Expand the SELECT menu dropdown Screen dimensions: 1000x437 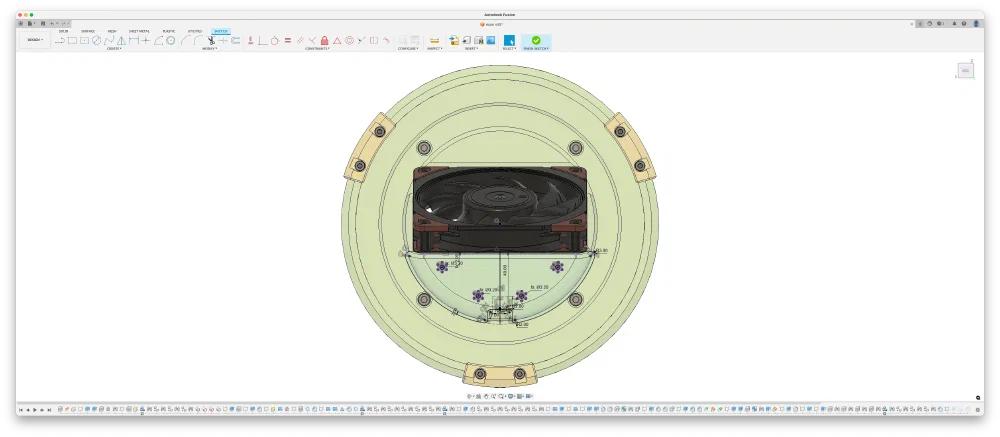pos(509,48)
